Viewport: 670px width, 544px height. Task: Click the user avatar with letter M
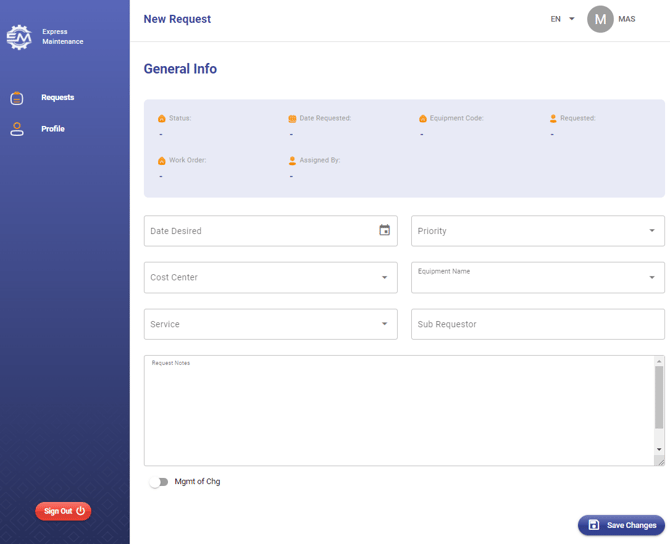tap(600, 19)
